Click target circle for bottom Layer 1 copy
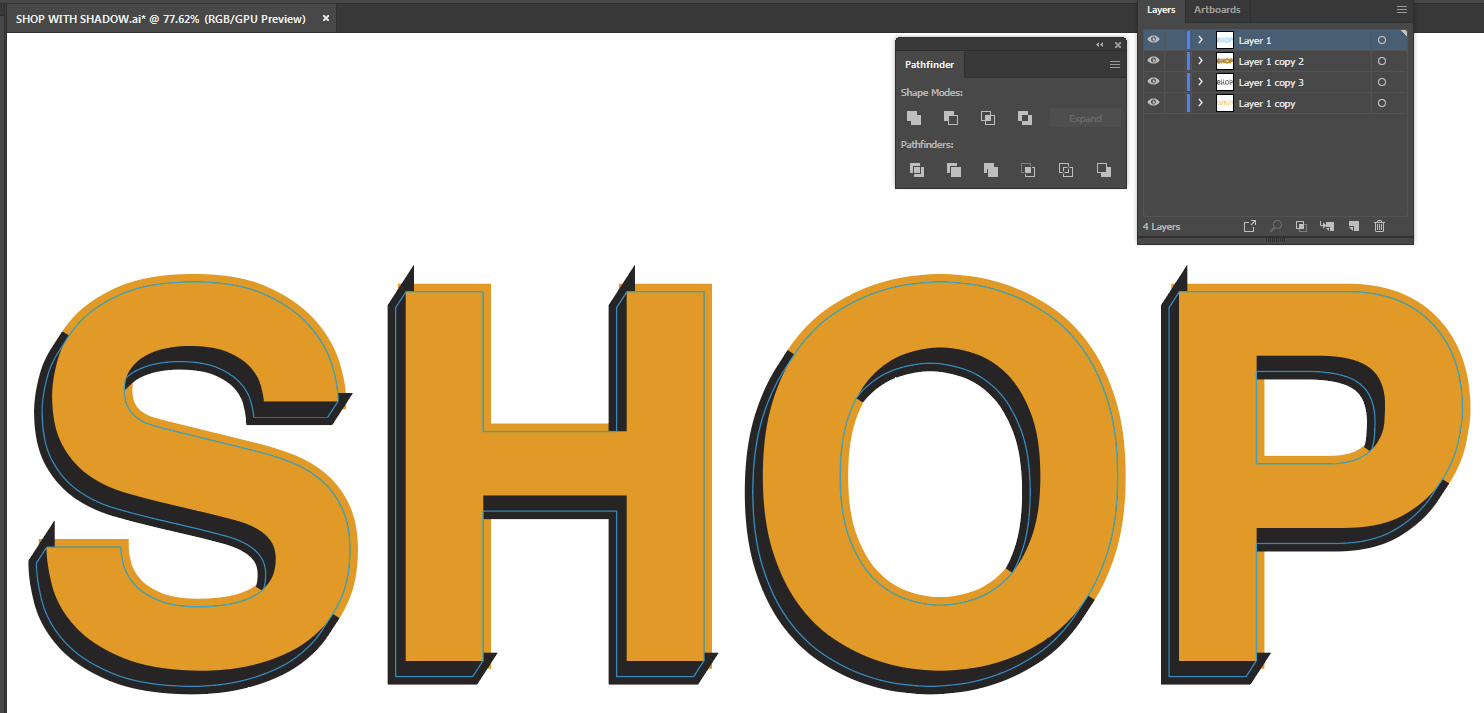 (x=1382, y=103)
